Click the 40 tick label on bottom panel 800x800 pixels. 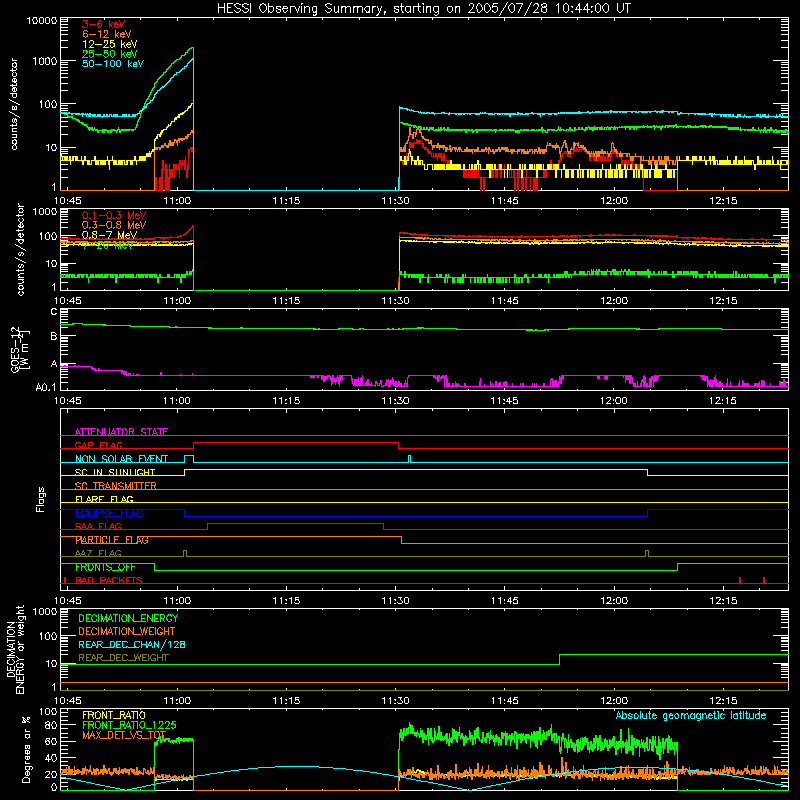click(52, 758)
